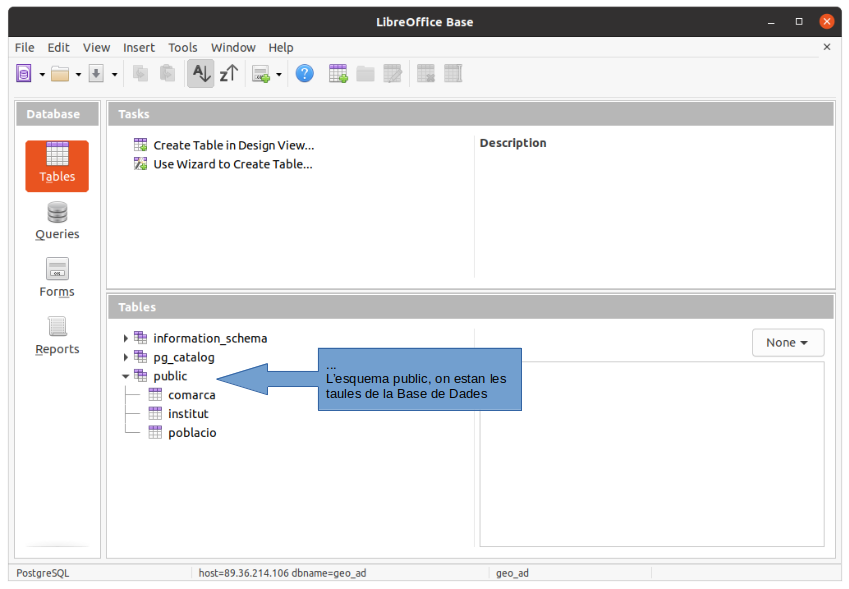Close document with menu bar X

(x=827, y=47)
